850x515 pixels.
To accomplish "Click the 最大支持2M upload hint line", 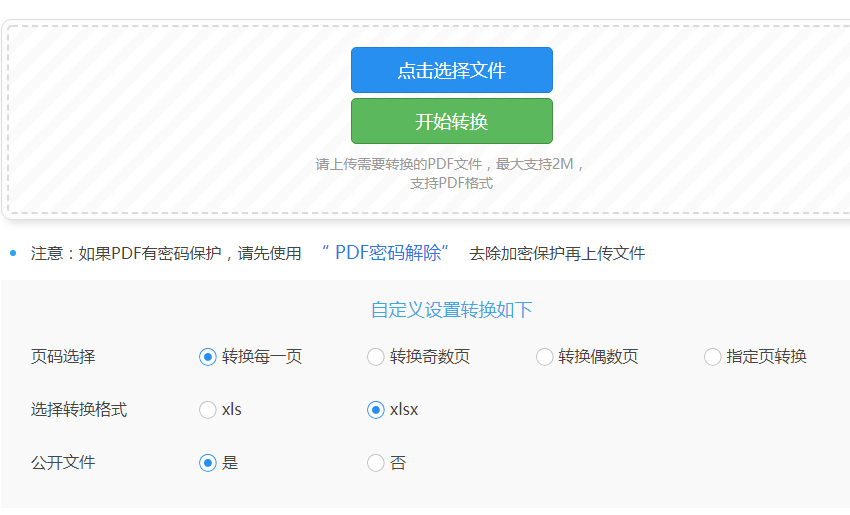I will point(449,164).
